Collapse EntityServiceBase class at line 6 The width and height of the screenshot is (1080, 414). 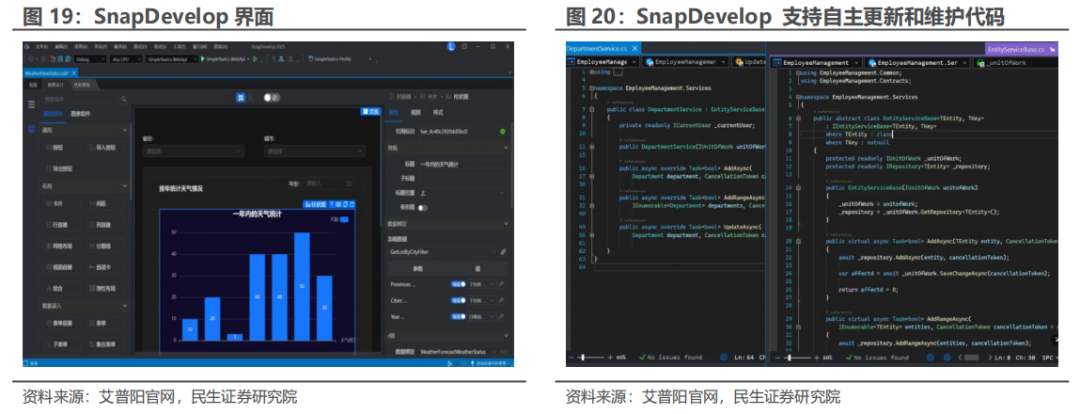click(798, 118)
